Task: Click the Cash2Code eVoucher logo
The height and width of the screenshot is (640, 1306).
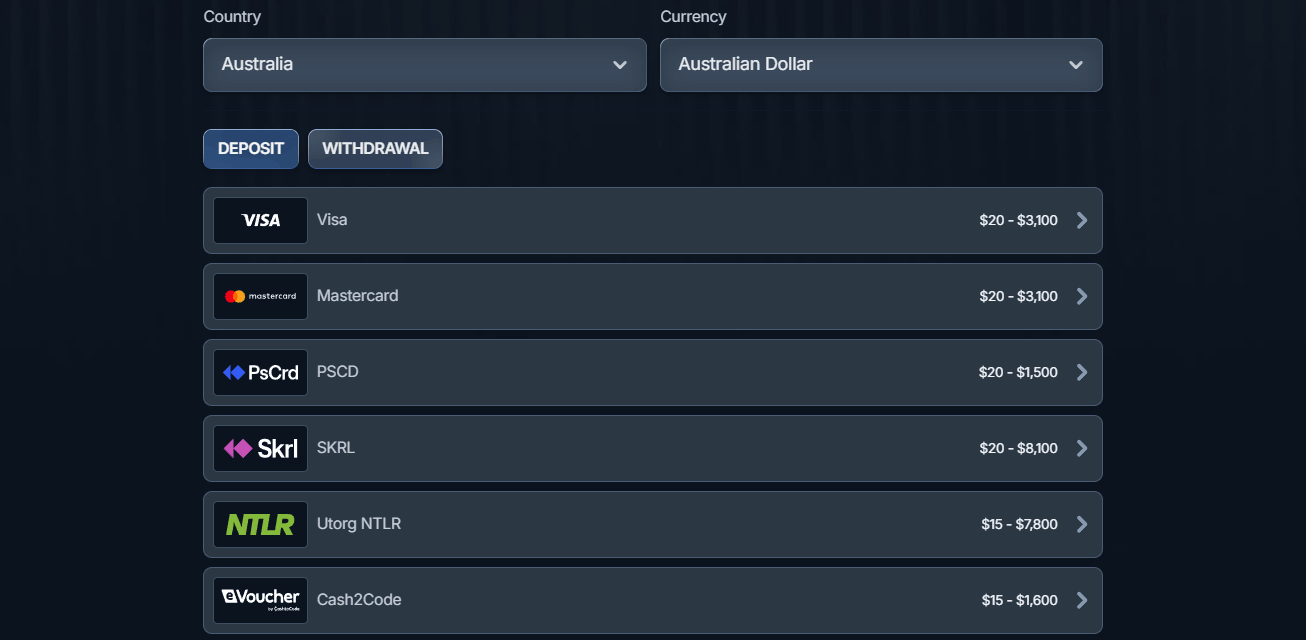Action: [259, 599]
